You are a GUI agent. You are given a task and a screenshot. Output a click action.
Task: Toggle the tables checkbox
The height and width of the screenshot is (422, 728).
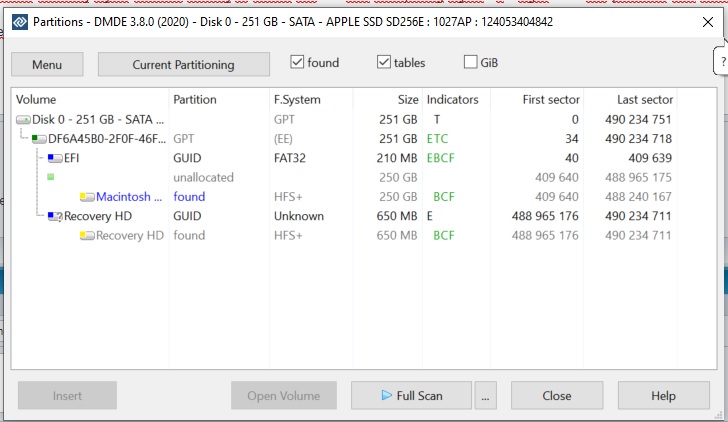click(384, 62)
